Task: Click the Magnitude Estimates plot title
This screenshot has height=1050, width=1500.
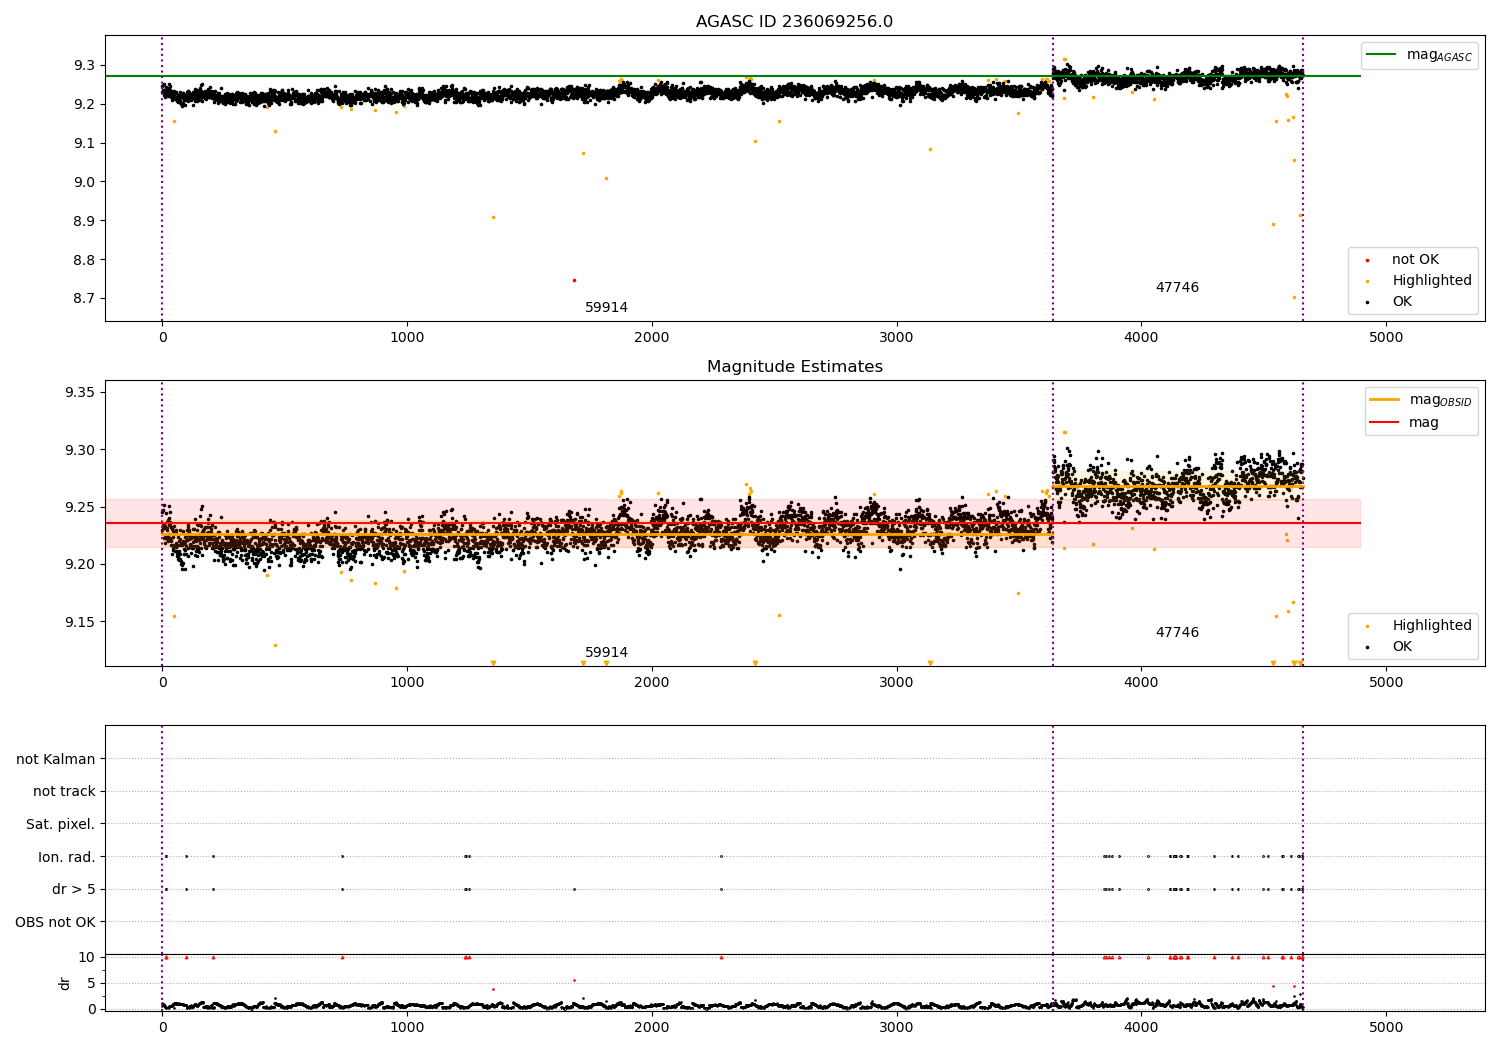Action: pos(794,367)
